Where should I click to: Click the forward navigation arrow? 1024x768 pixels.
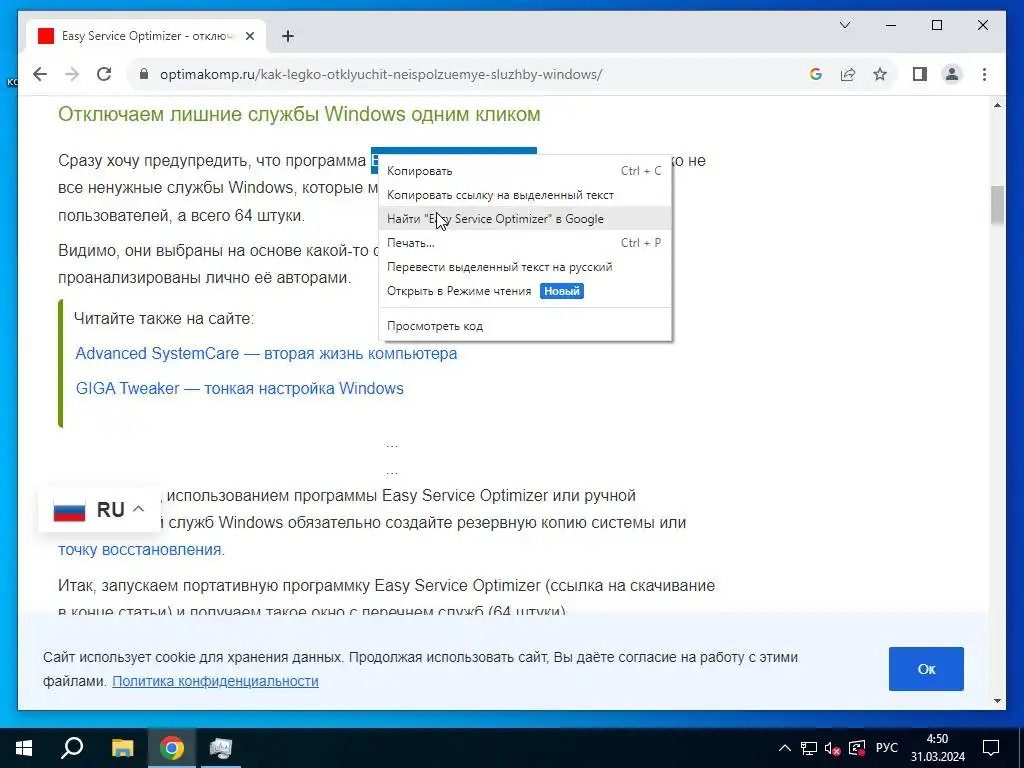pyautogui.click(x=72, y=74)
